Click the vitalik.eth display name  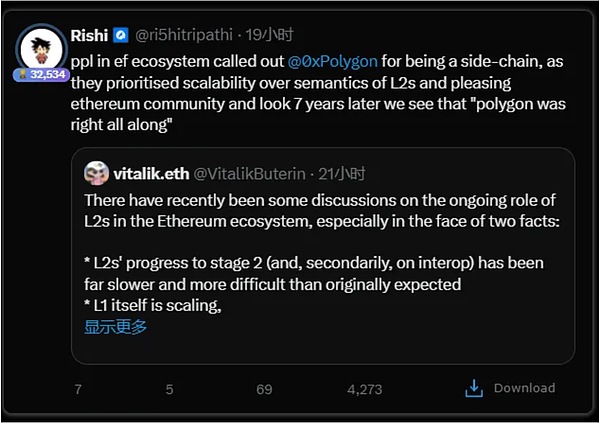(146, 172)
